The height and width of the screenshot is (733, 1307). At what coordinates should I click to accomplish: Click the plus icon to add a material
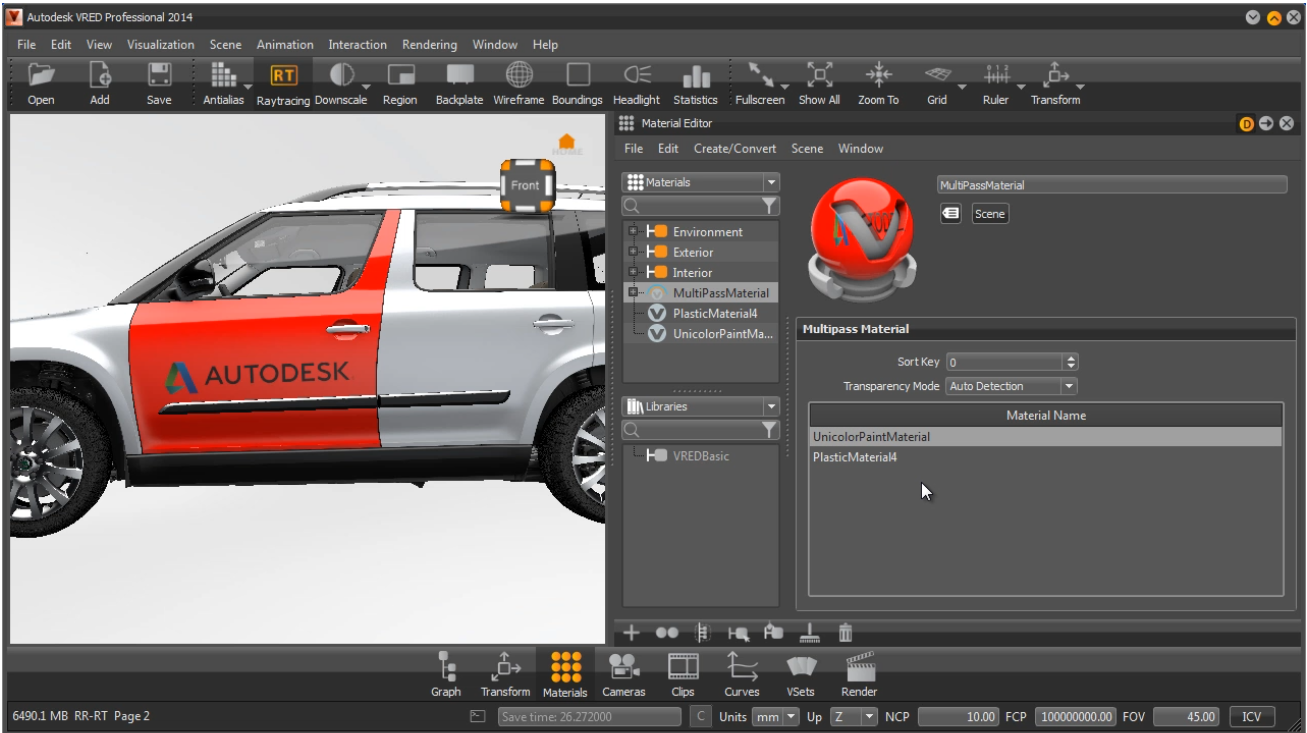631,633
